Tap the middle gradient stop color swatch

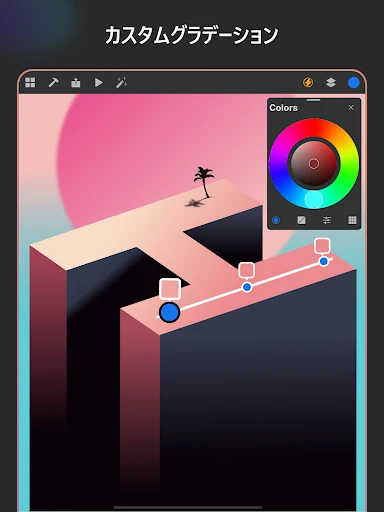coord(247,270)
